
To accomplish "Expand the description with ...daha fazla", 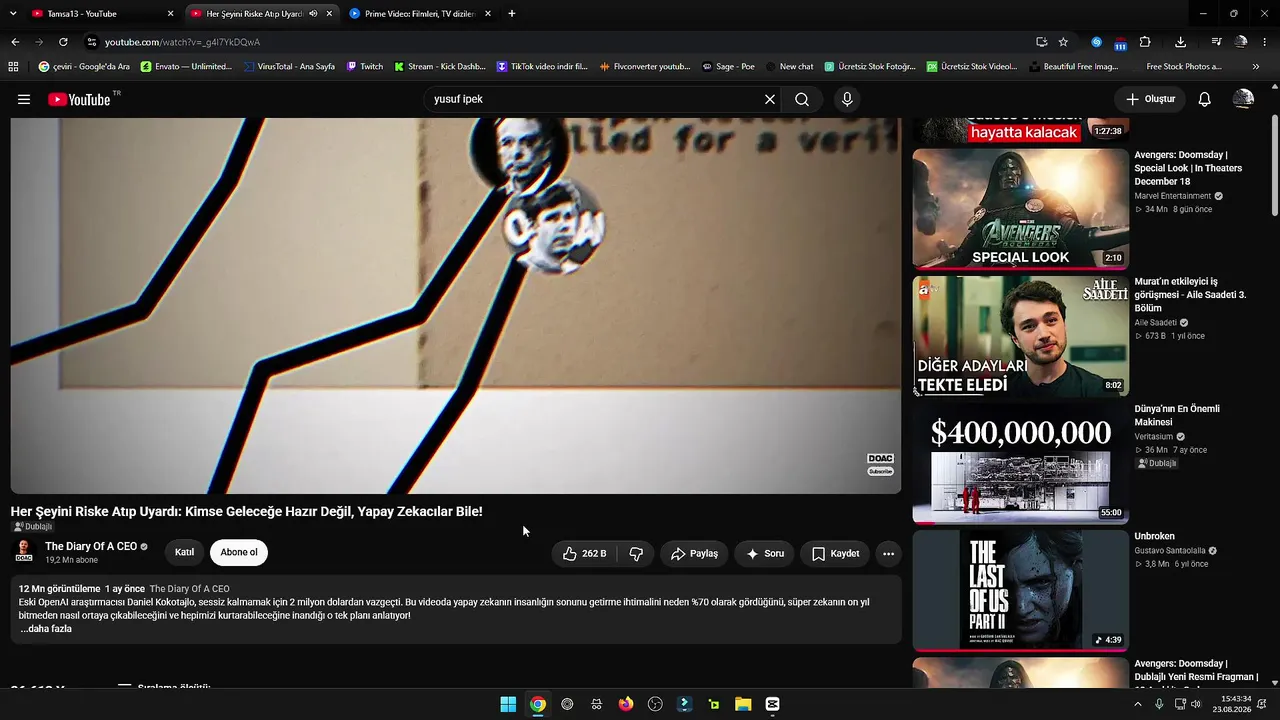I will (46, 629).
